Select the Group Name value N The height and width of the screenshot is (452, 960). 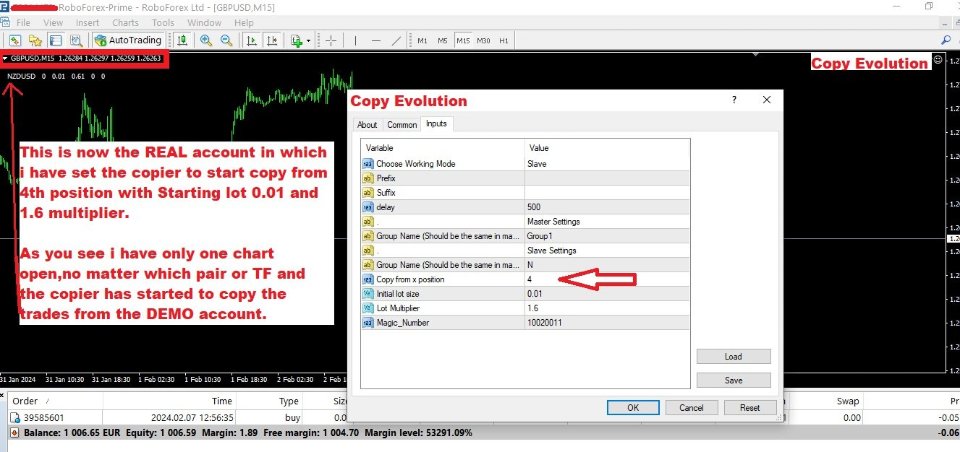click(607, 265)
